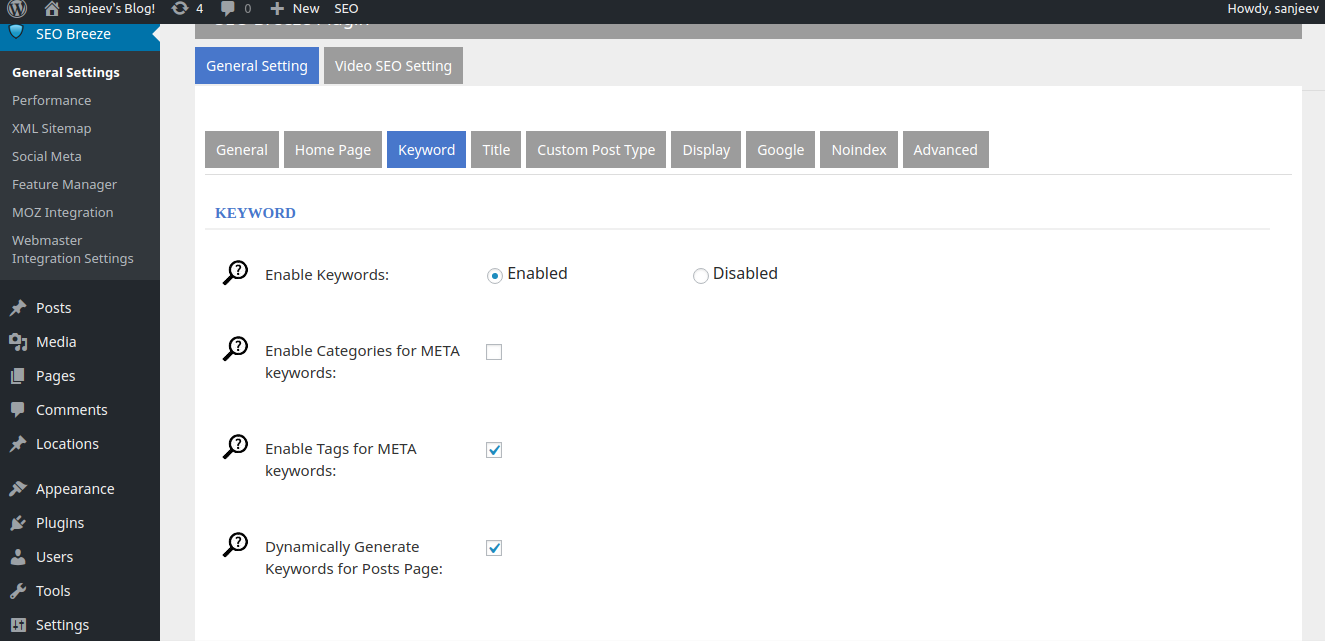Viewport: 1325px width, 641px height.
Task: Uncheck Enable Tags for META keywords box
Action: point(494,450)
